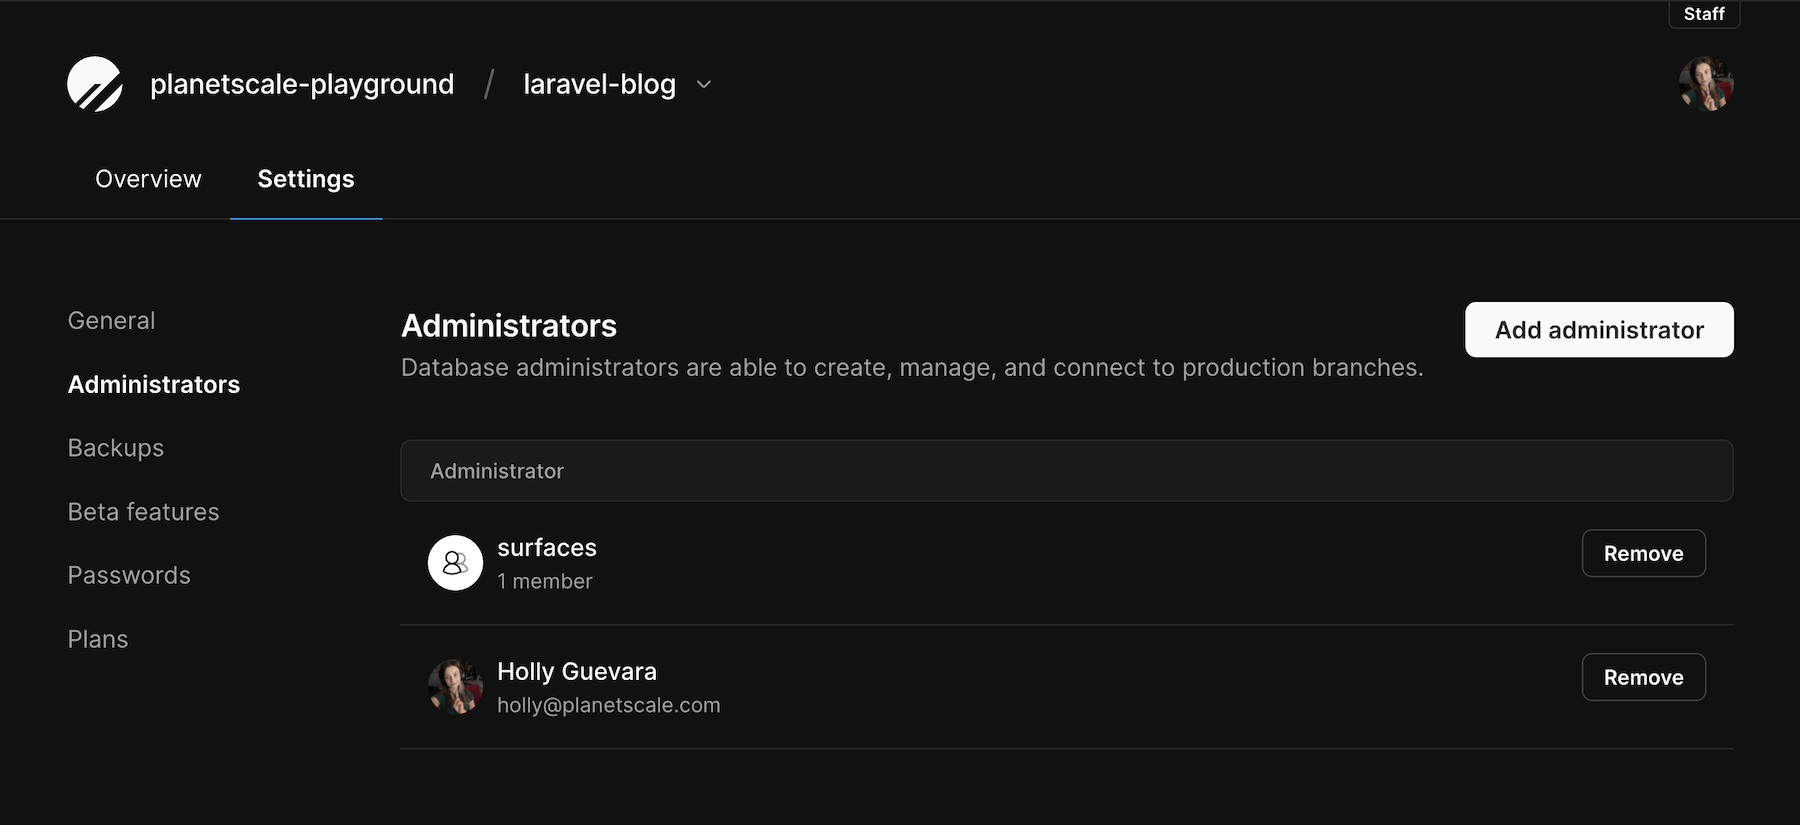The height and width of the screenshot is (825, 1800).
Task: Remove Holly Guevara as administrator
Action: click(x=1643, y=677)
